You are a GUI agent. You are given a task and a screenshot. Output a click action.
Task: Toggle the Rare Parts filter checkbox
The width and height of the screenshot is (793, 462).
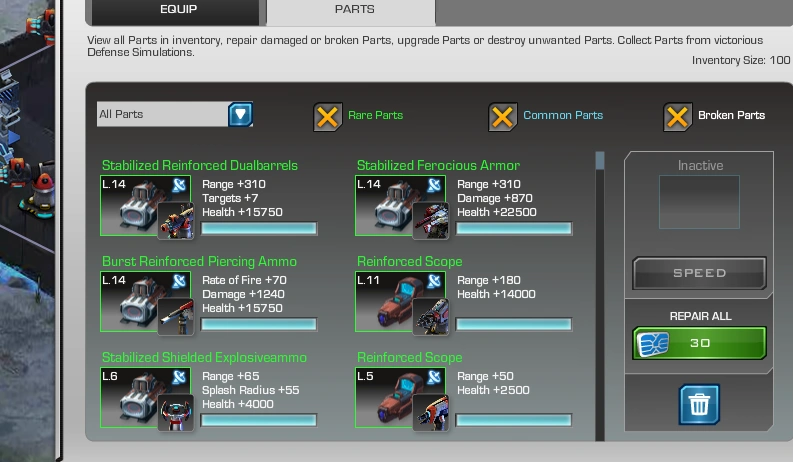327,117
